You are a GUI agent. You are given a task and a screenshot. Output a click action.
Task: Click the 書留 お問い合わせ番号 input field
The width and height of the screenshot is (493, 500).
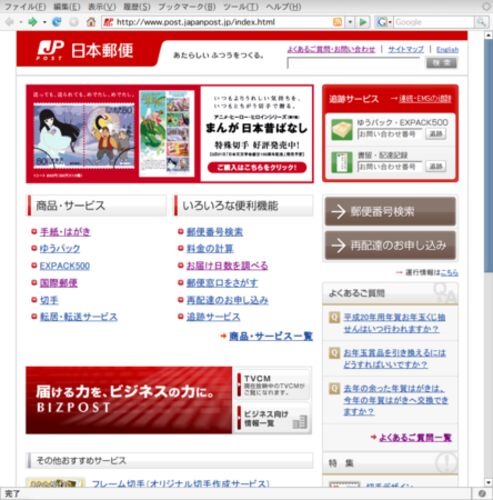[390, 166]
